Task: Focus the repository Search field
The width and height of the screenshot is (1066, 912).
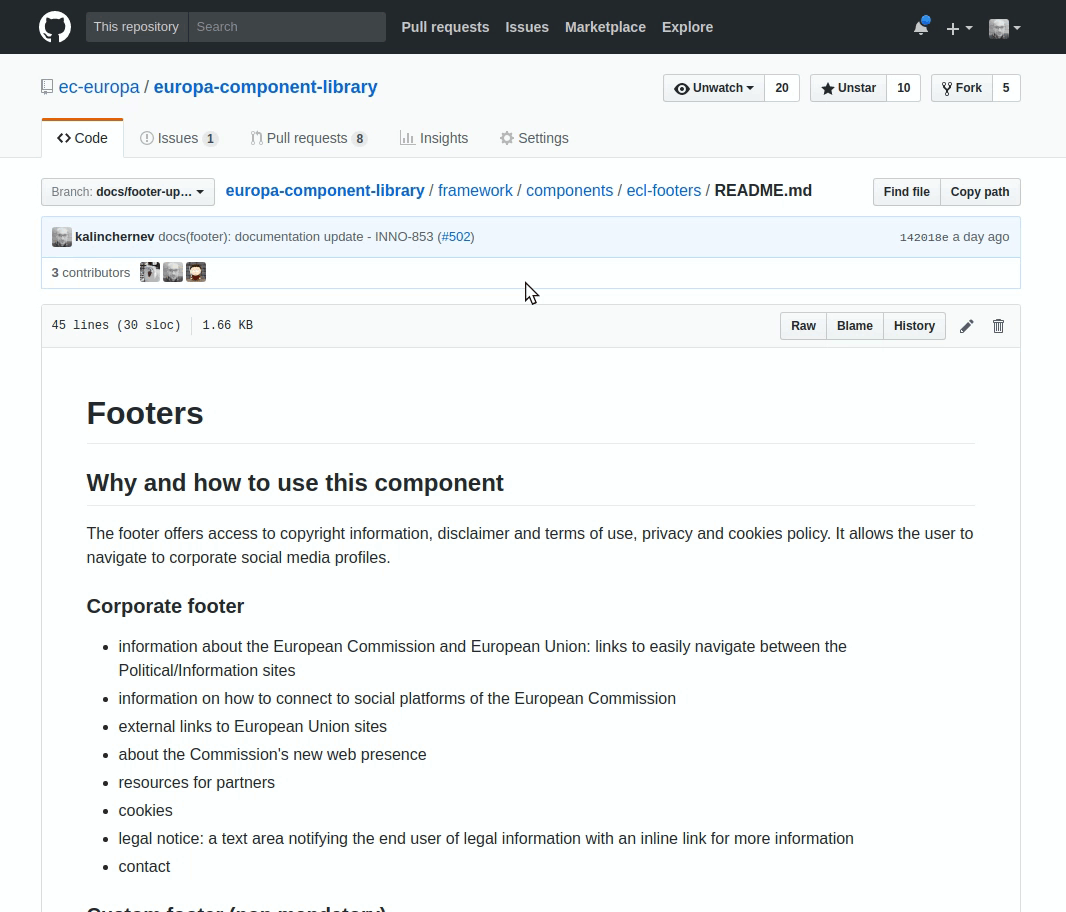Action: point(287,27)
